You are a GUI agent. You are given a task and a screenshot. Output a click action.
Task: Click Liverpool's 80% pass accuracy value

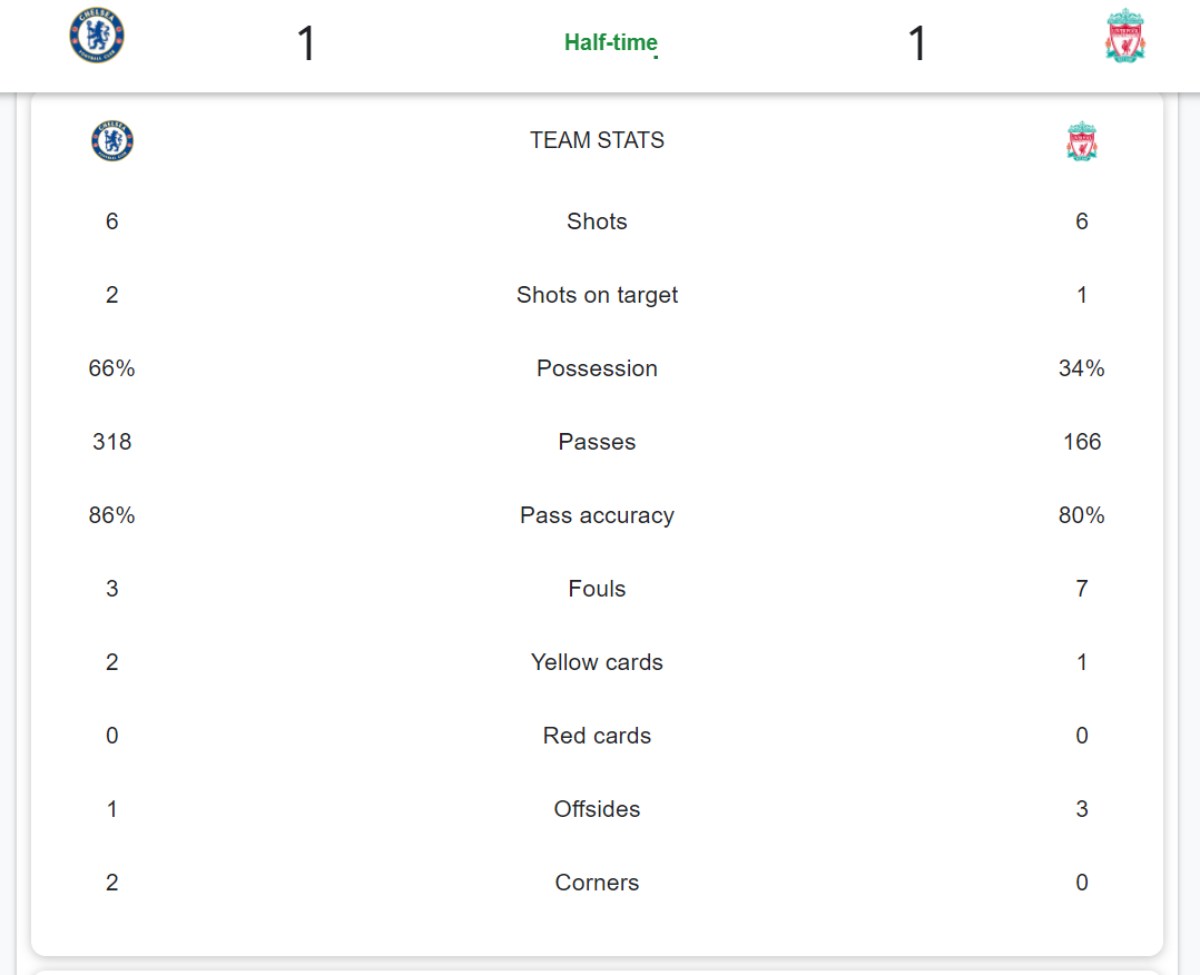pos(1081,515)
